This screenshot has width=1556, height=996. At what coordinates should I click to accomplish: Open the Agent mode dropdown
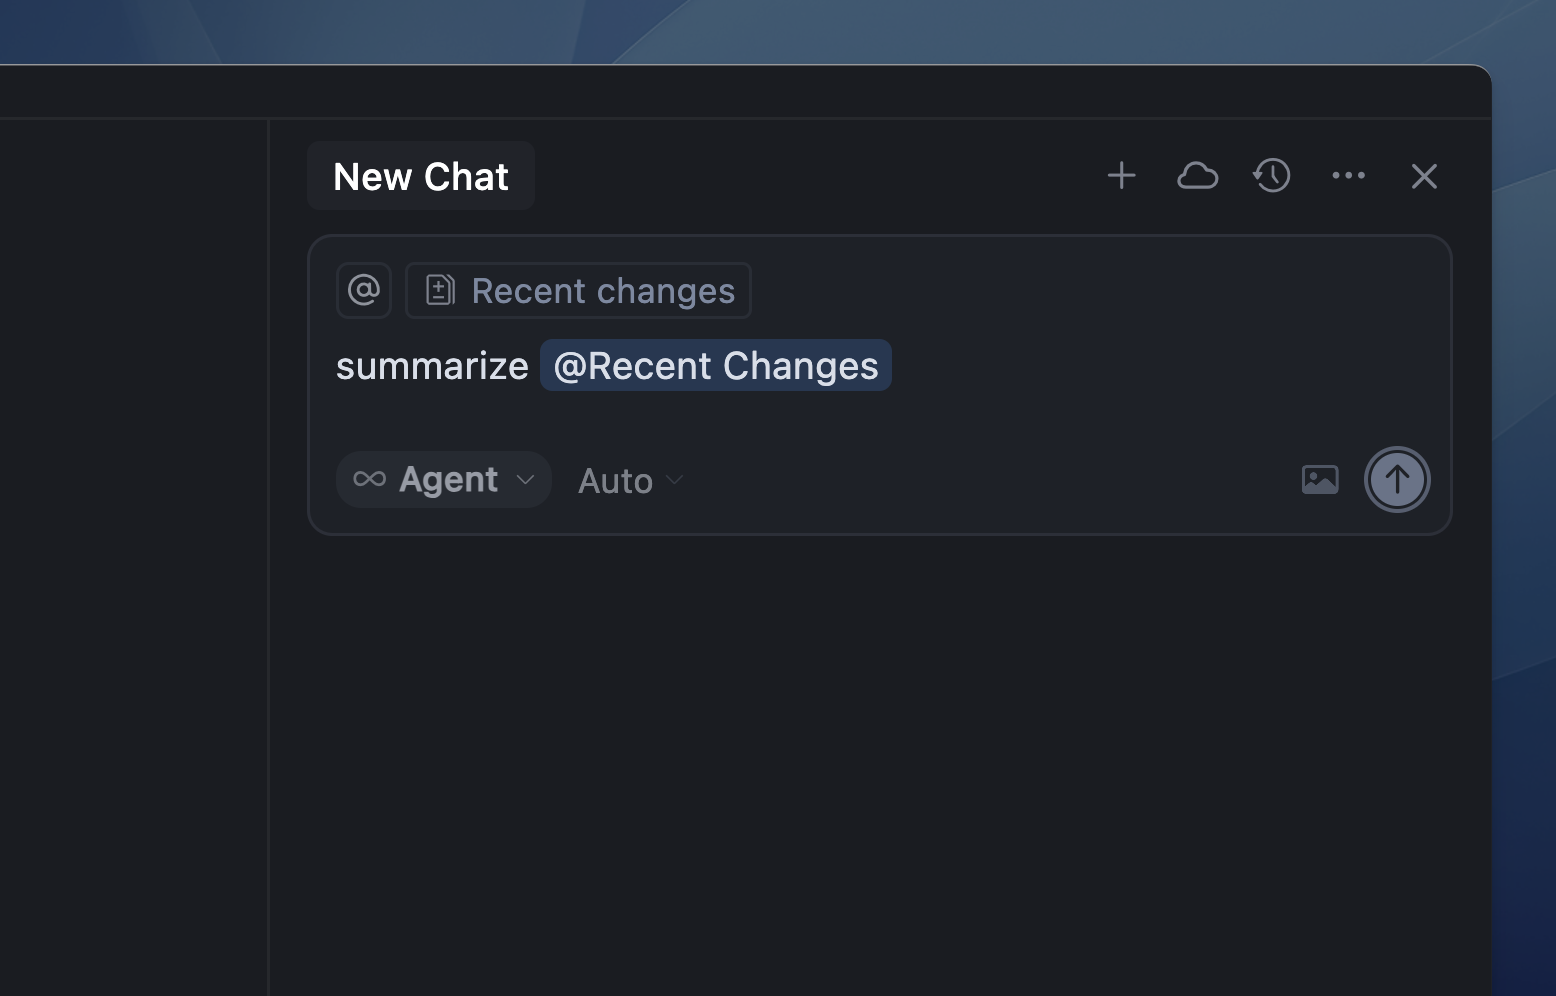coord(444,480)
